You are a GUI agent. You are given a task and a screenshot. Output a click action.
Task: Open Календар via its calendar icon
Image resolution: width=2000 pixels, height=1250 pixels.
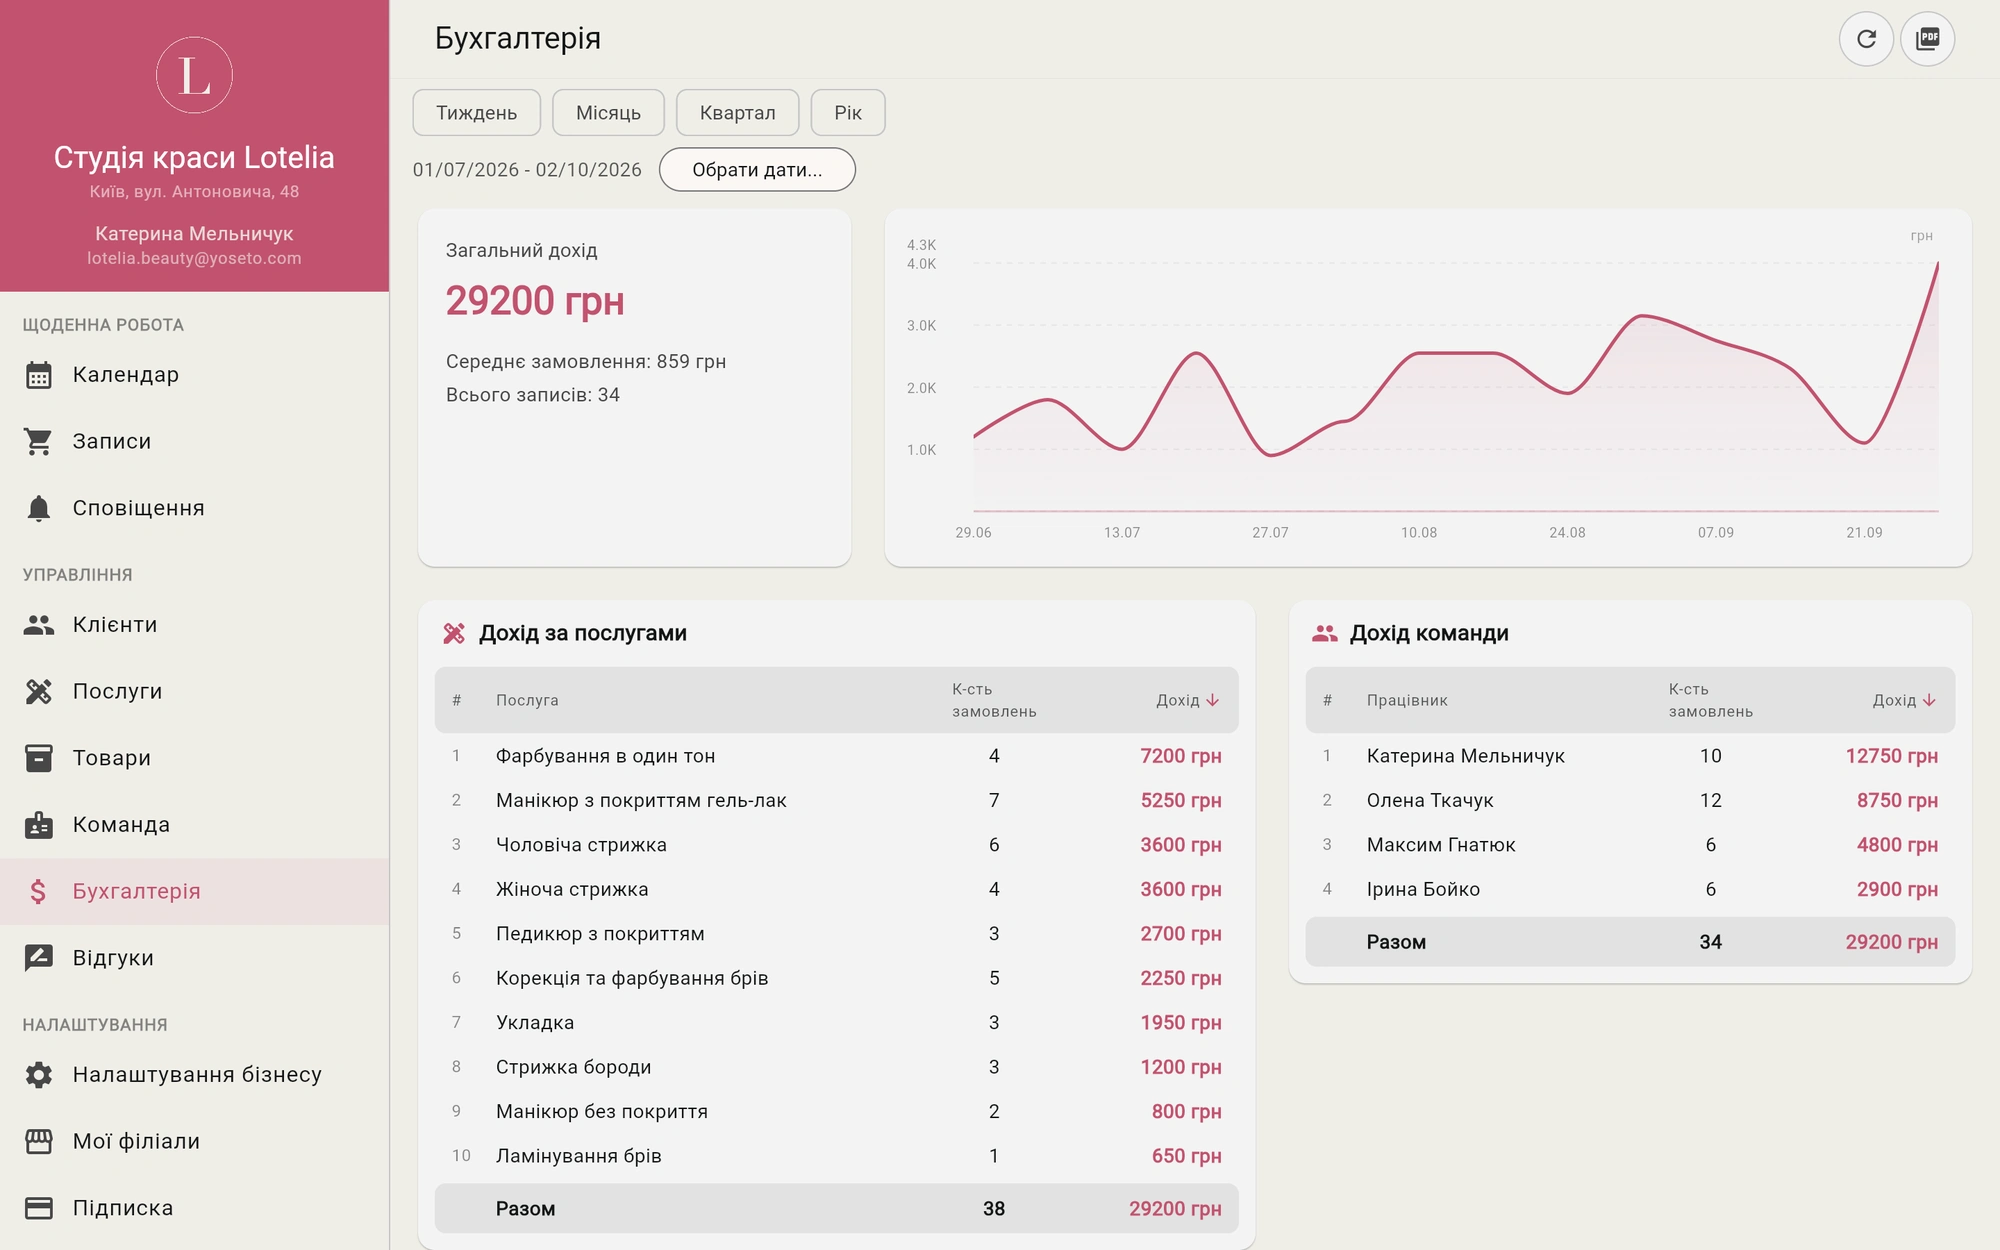(39, 375)
